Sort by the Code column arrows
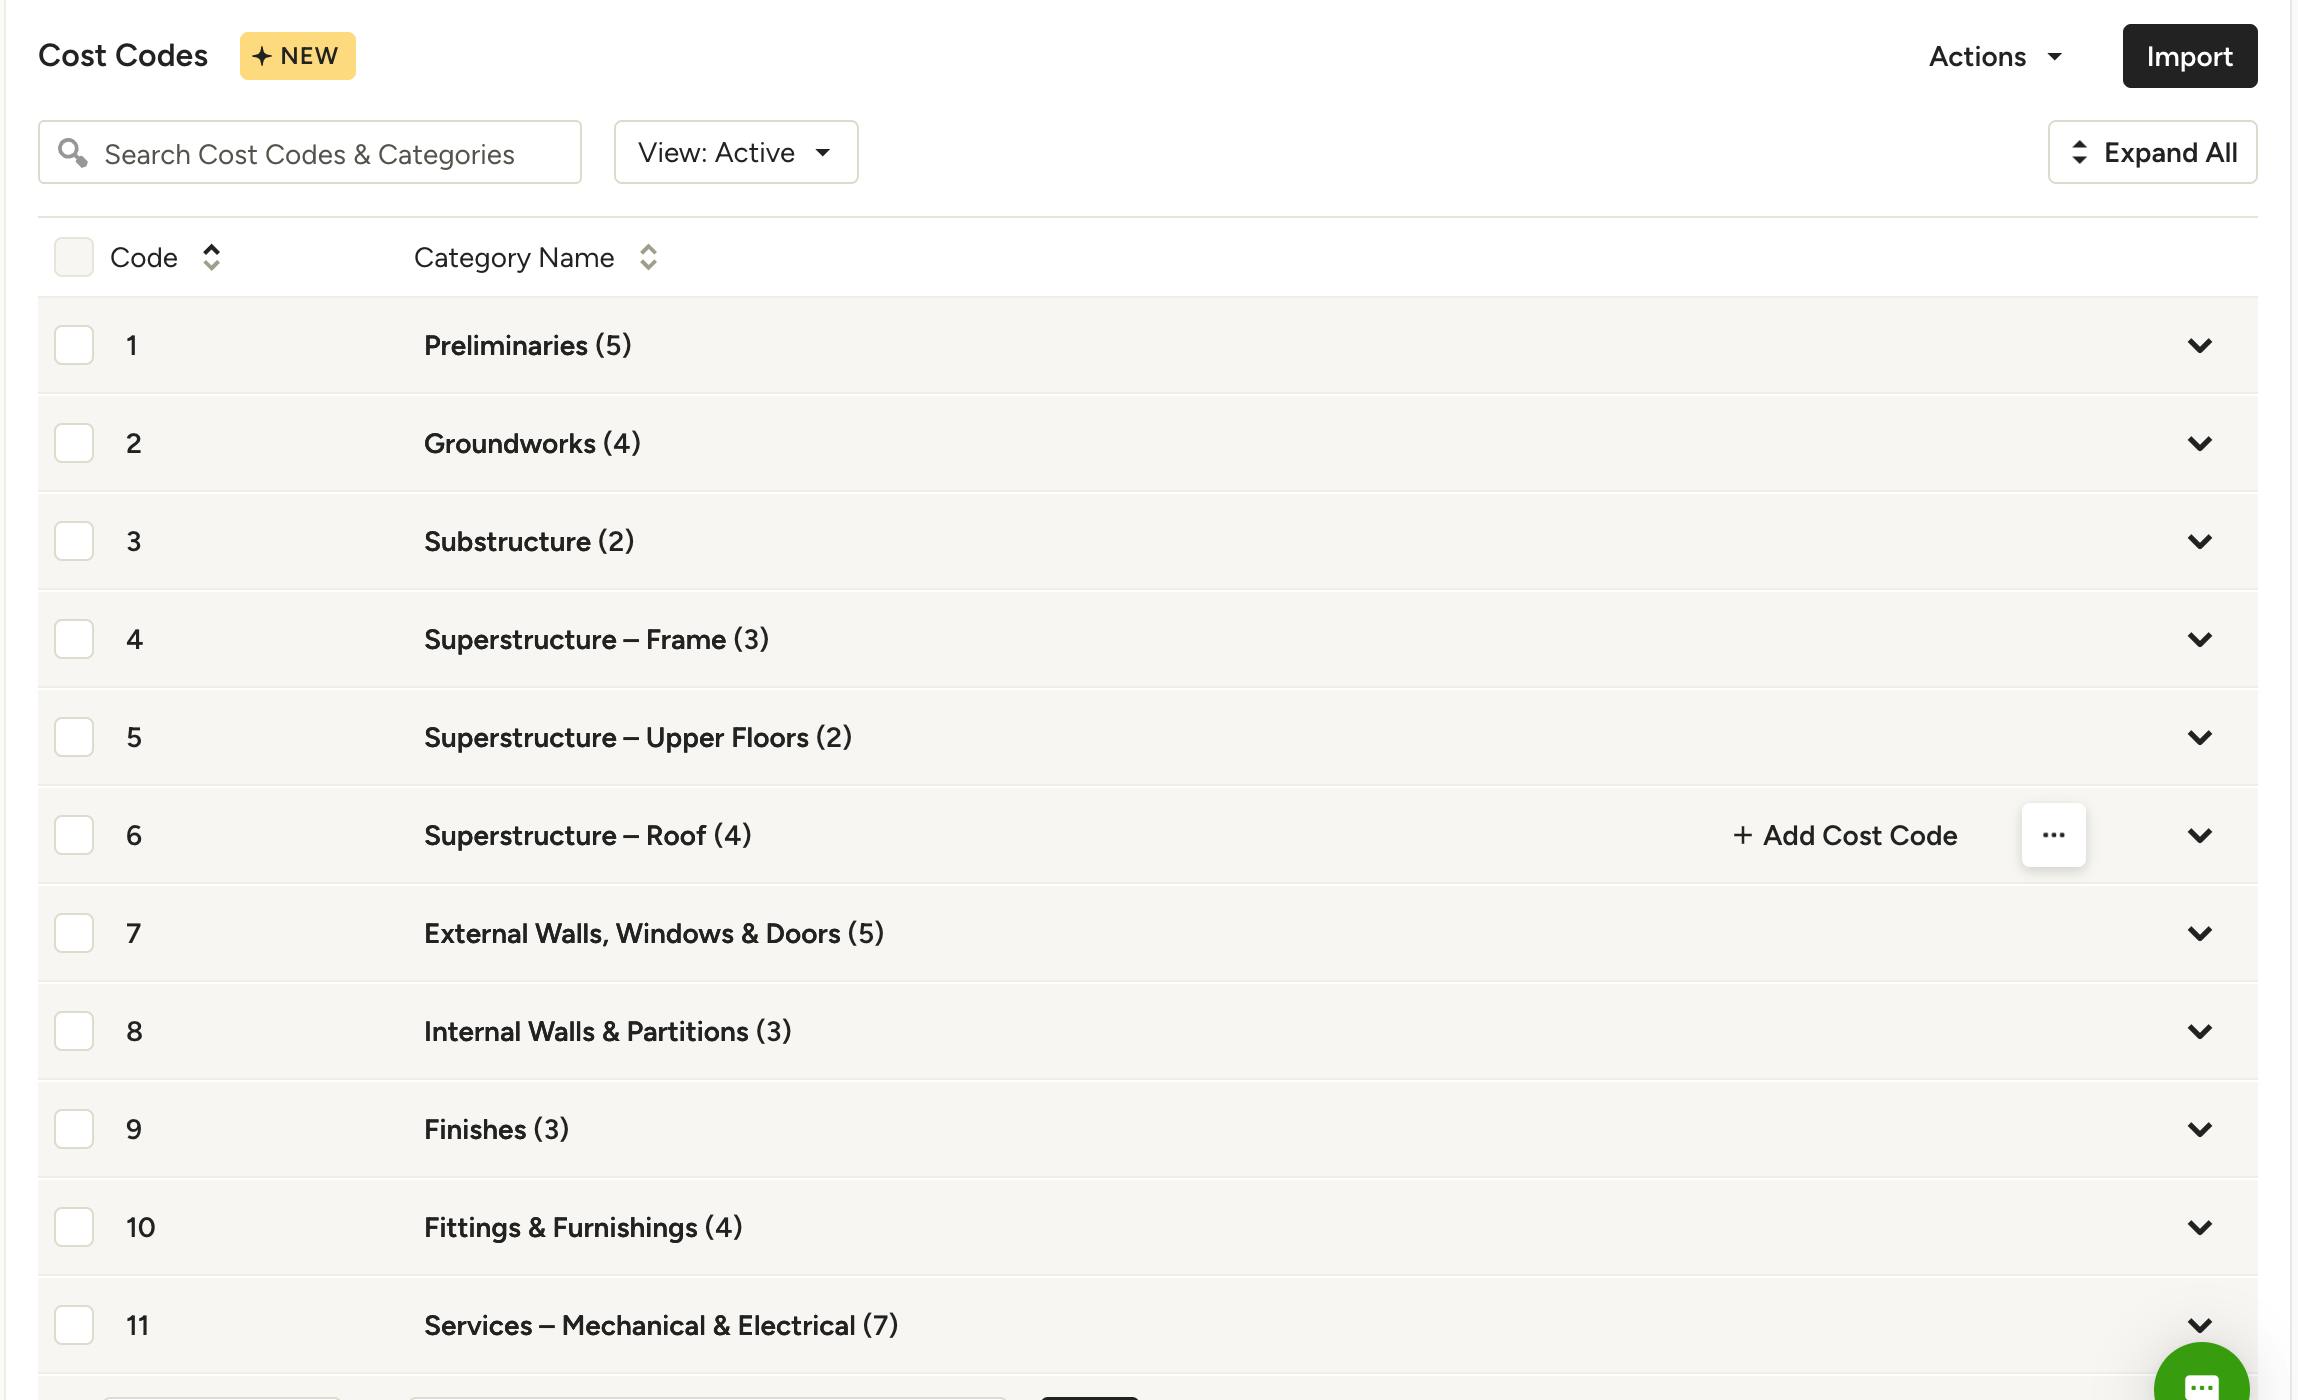 [211, 257]
